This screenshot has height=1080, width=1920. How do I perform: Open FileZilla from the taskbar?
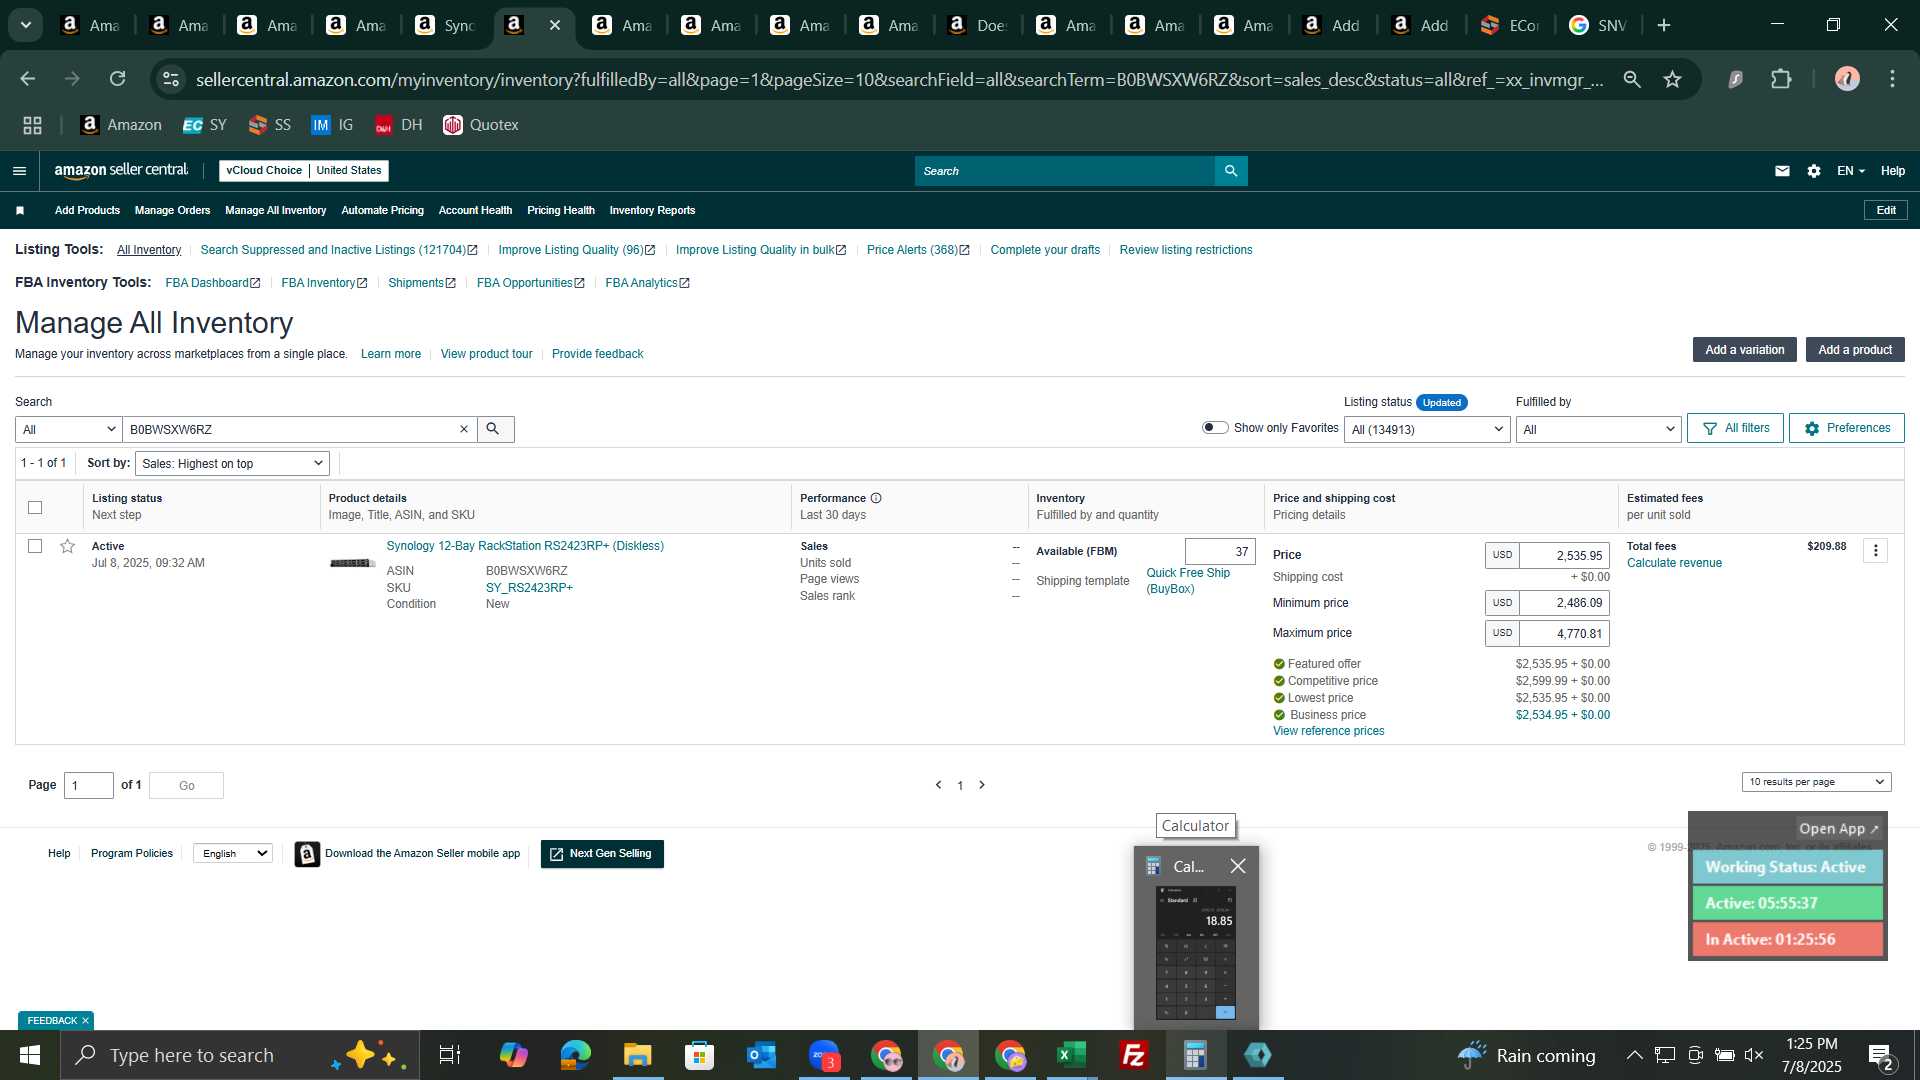pos(1133,1055)
